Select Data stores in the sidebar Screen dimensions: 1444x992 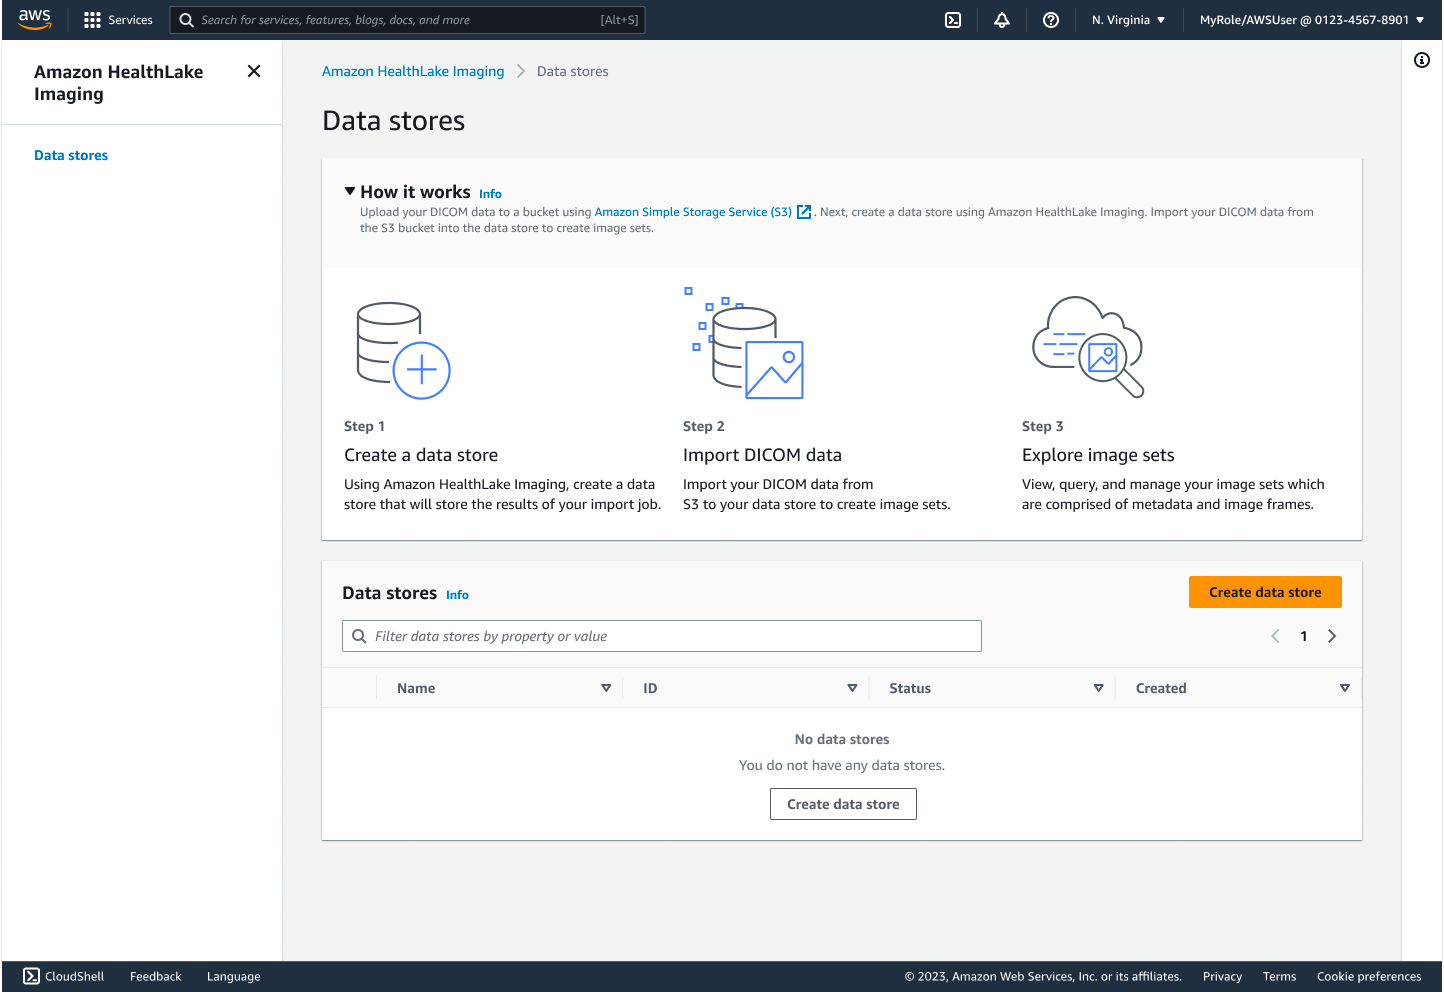coord(71,155)
